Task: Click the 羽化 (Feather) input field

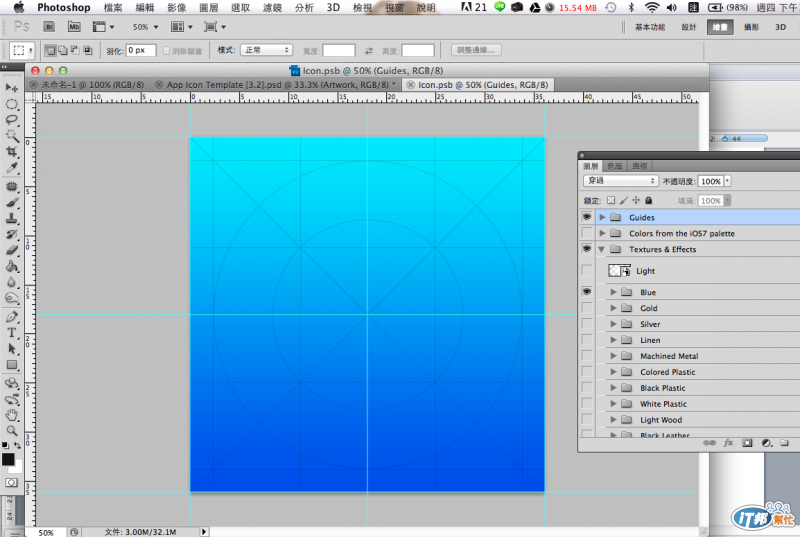Action: pyautogui.click(x=141, y=50)
